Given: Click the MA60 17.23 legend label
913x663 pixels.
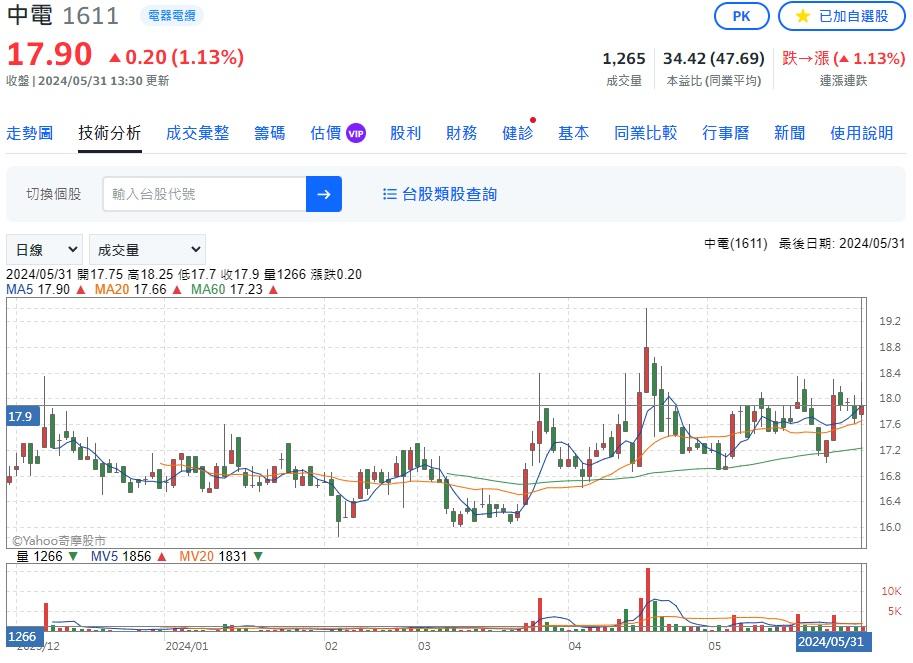Looking at the screenshot, I should (227, 289).
